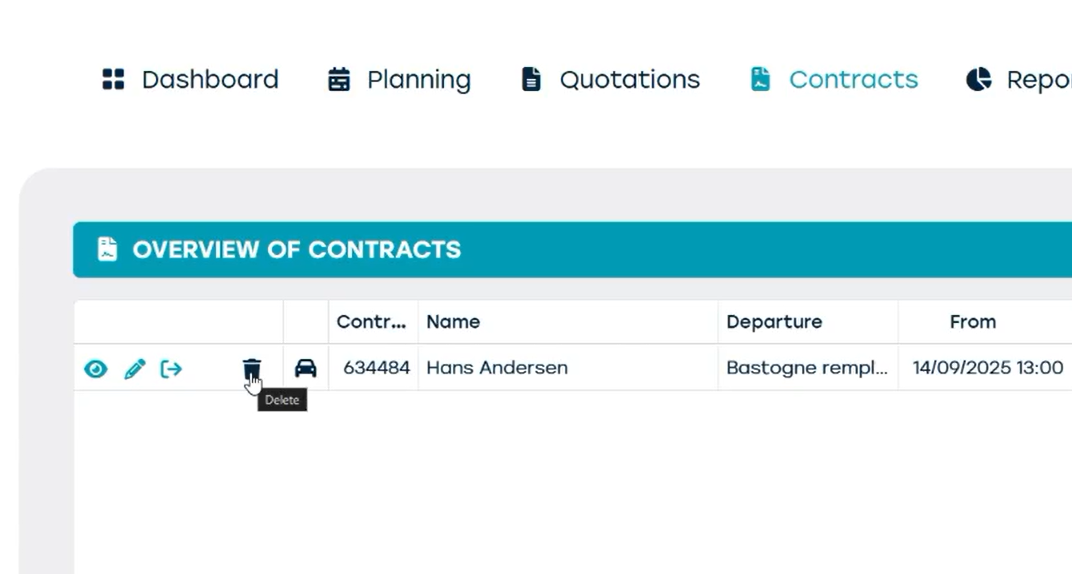1072x574 pixels.
Task: Sort by the Name column header
Action: point(453,322)
